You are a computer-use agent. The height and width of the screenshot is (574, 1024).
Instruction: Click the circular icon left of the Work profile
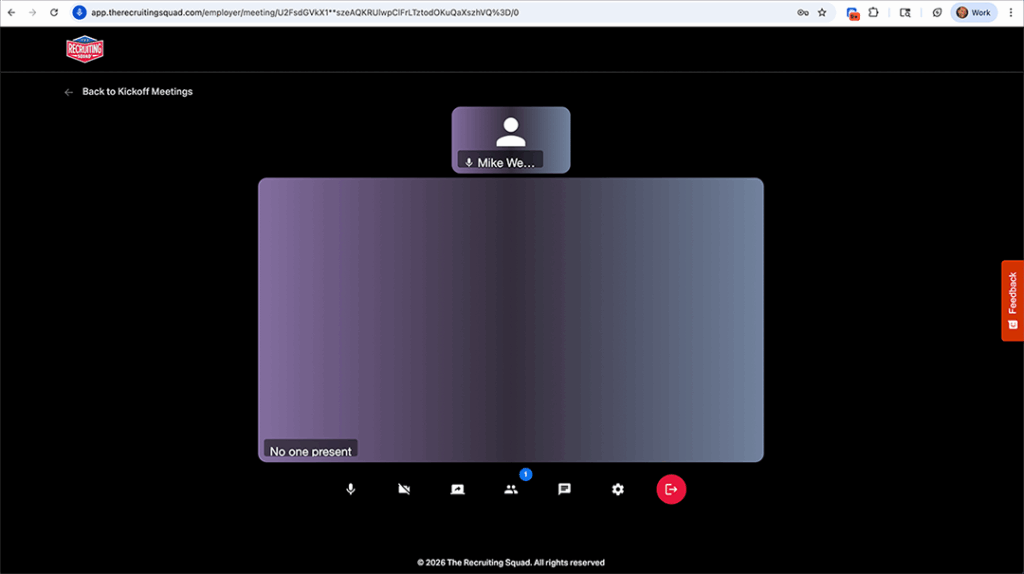click(937, 12)
